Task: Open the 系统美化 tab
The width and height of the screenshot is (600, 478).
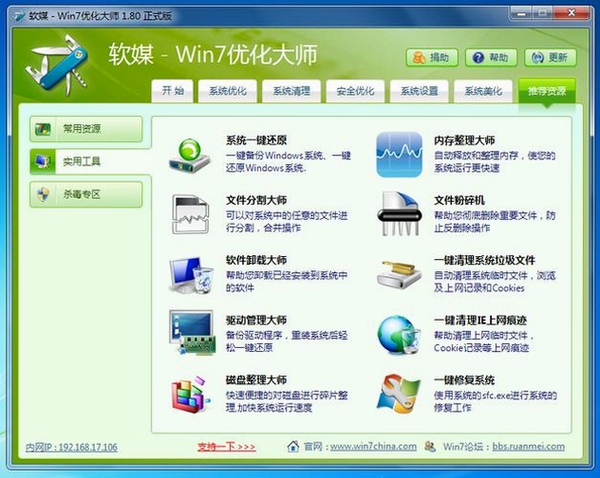Action: click(483, 91)
